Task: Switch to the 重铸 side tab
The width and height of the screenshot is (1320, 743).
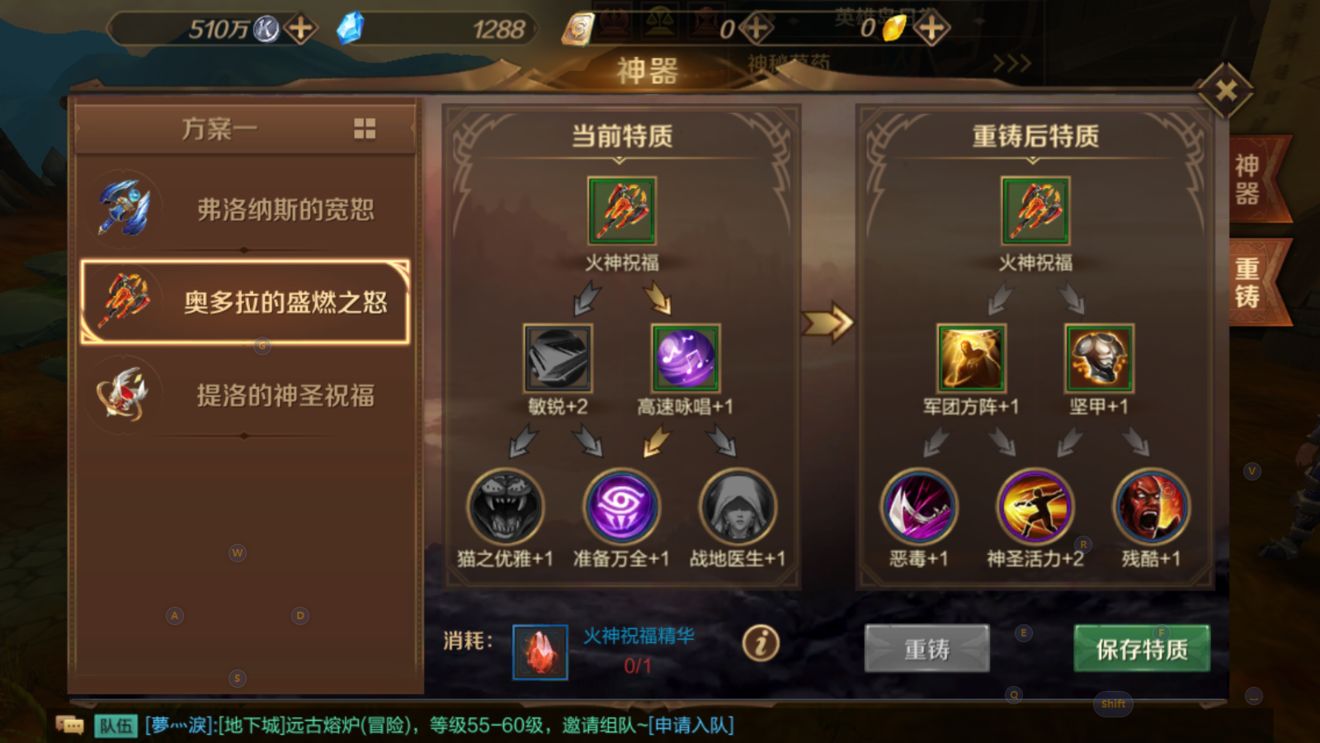Action: pyautogui.click(x=1247, y=283)
